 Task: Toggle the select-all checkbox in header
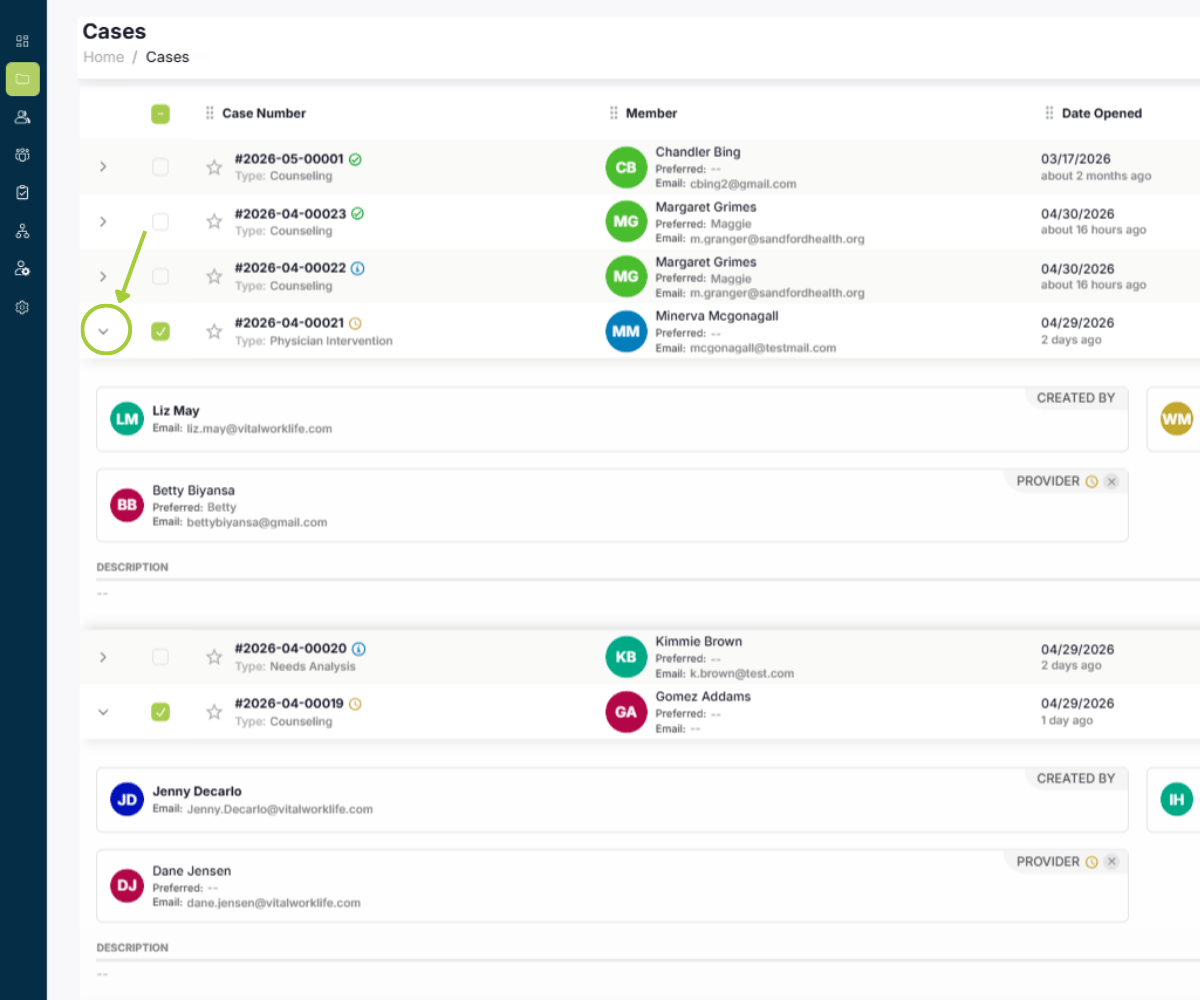click(x=160, y=114)
